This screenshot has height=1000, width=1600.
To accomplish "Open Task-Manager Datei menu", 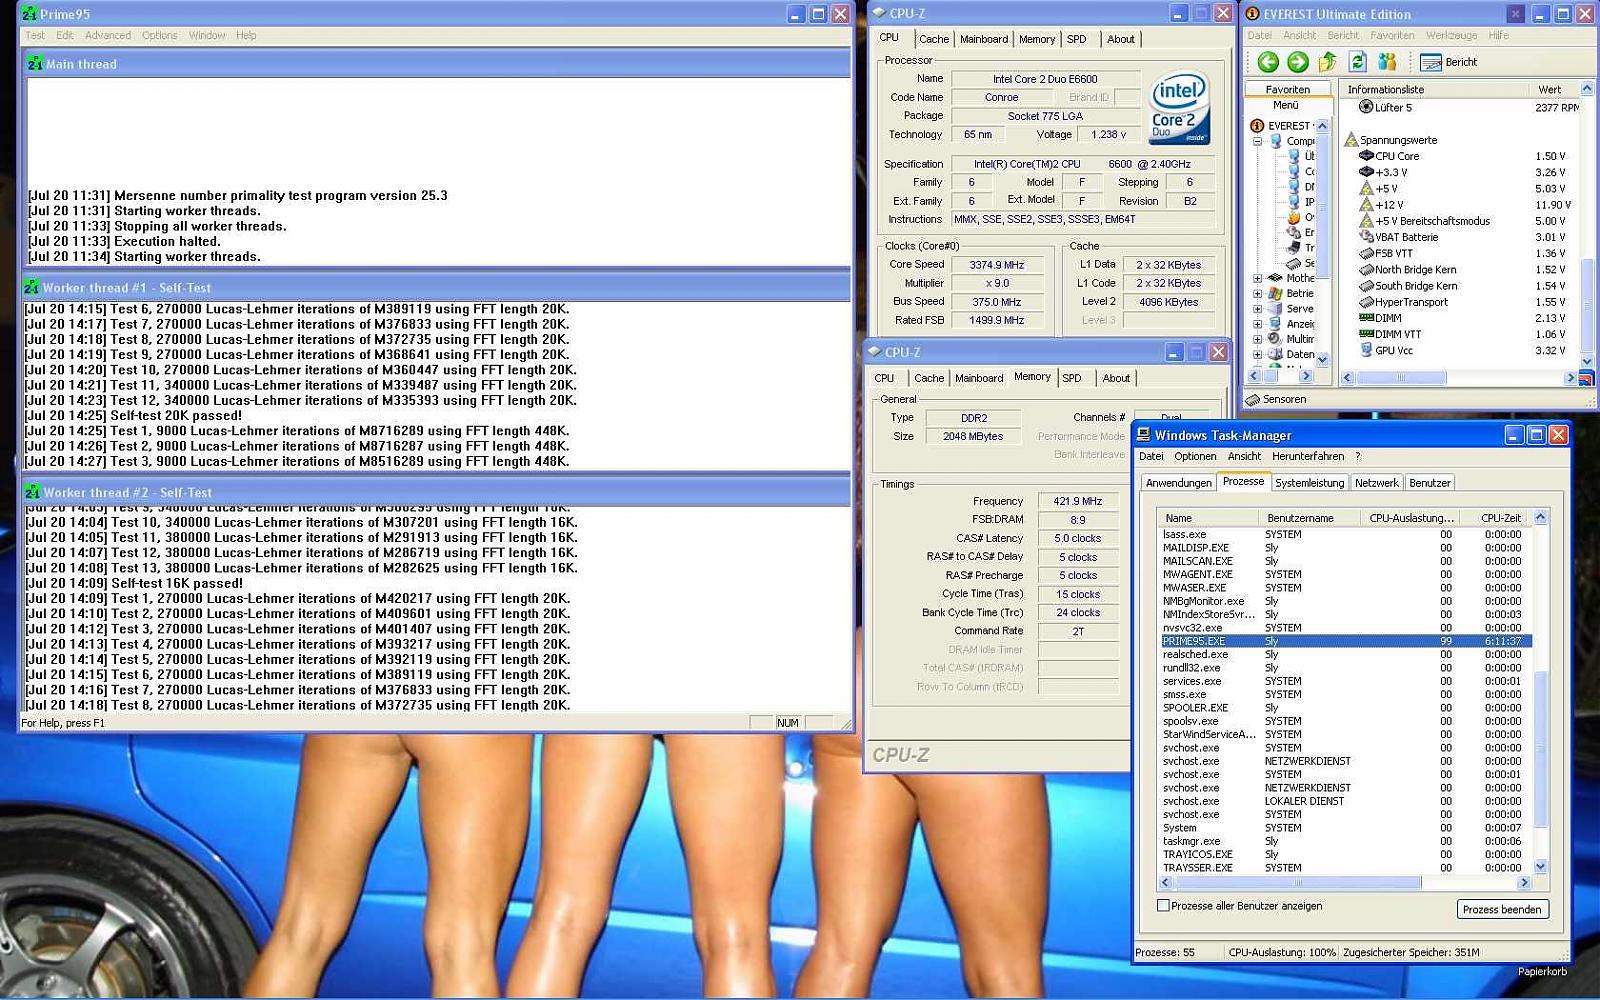I will 1151,456.
